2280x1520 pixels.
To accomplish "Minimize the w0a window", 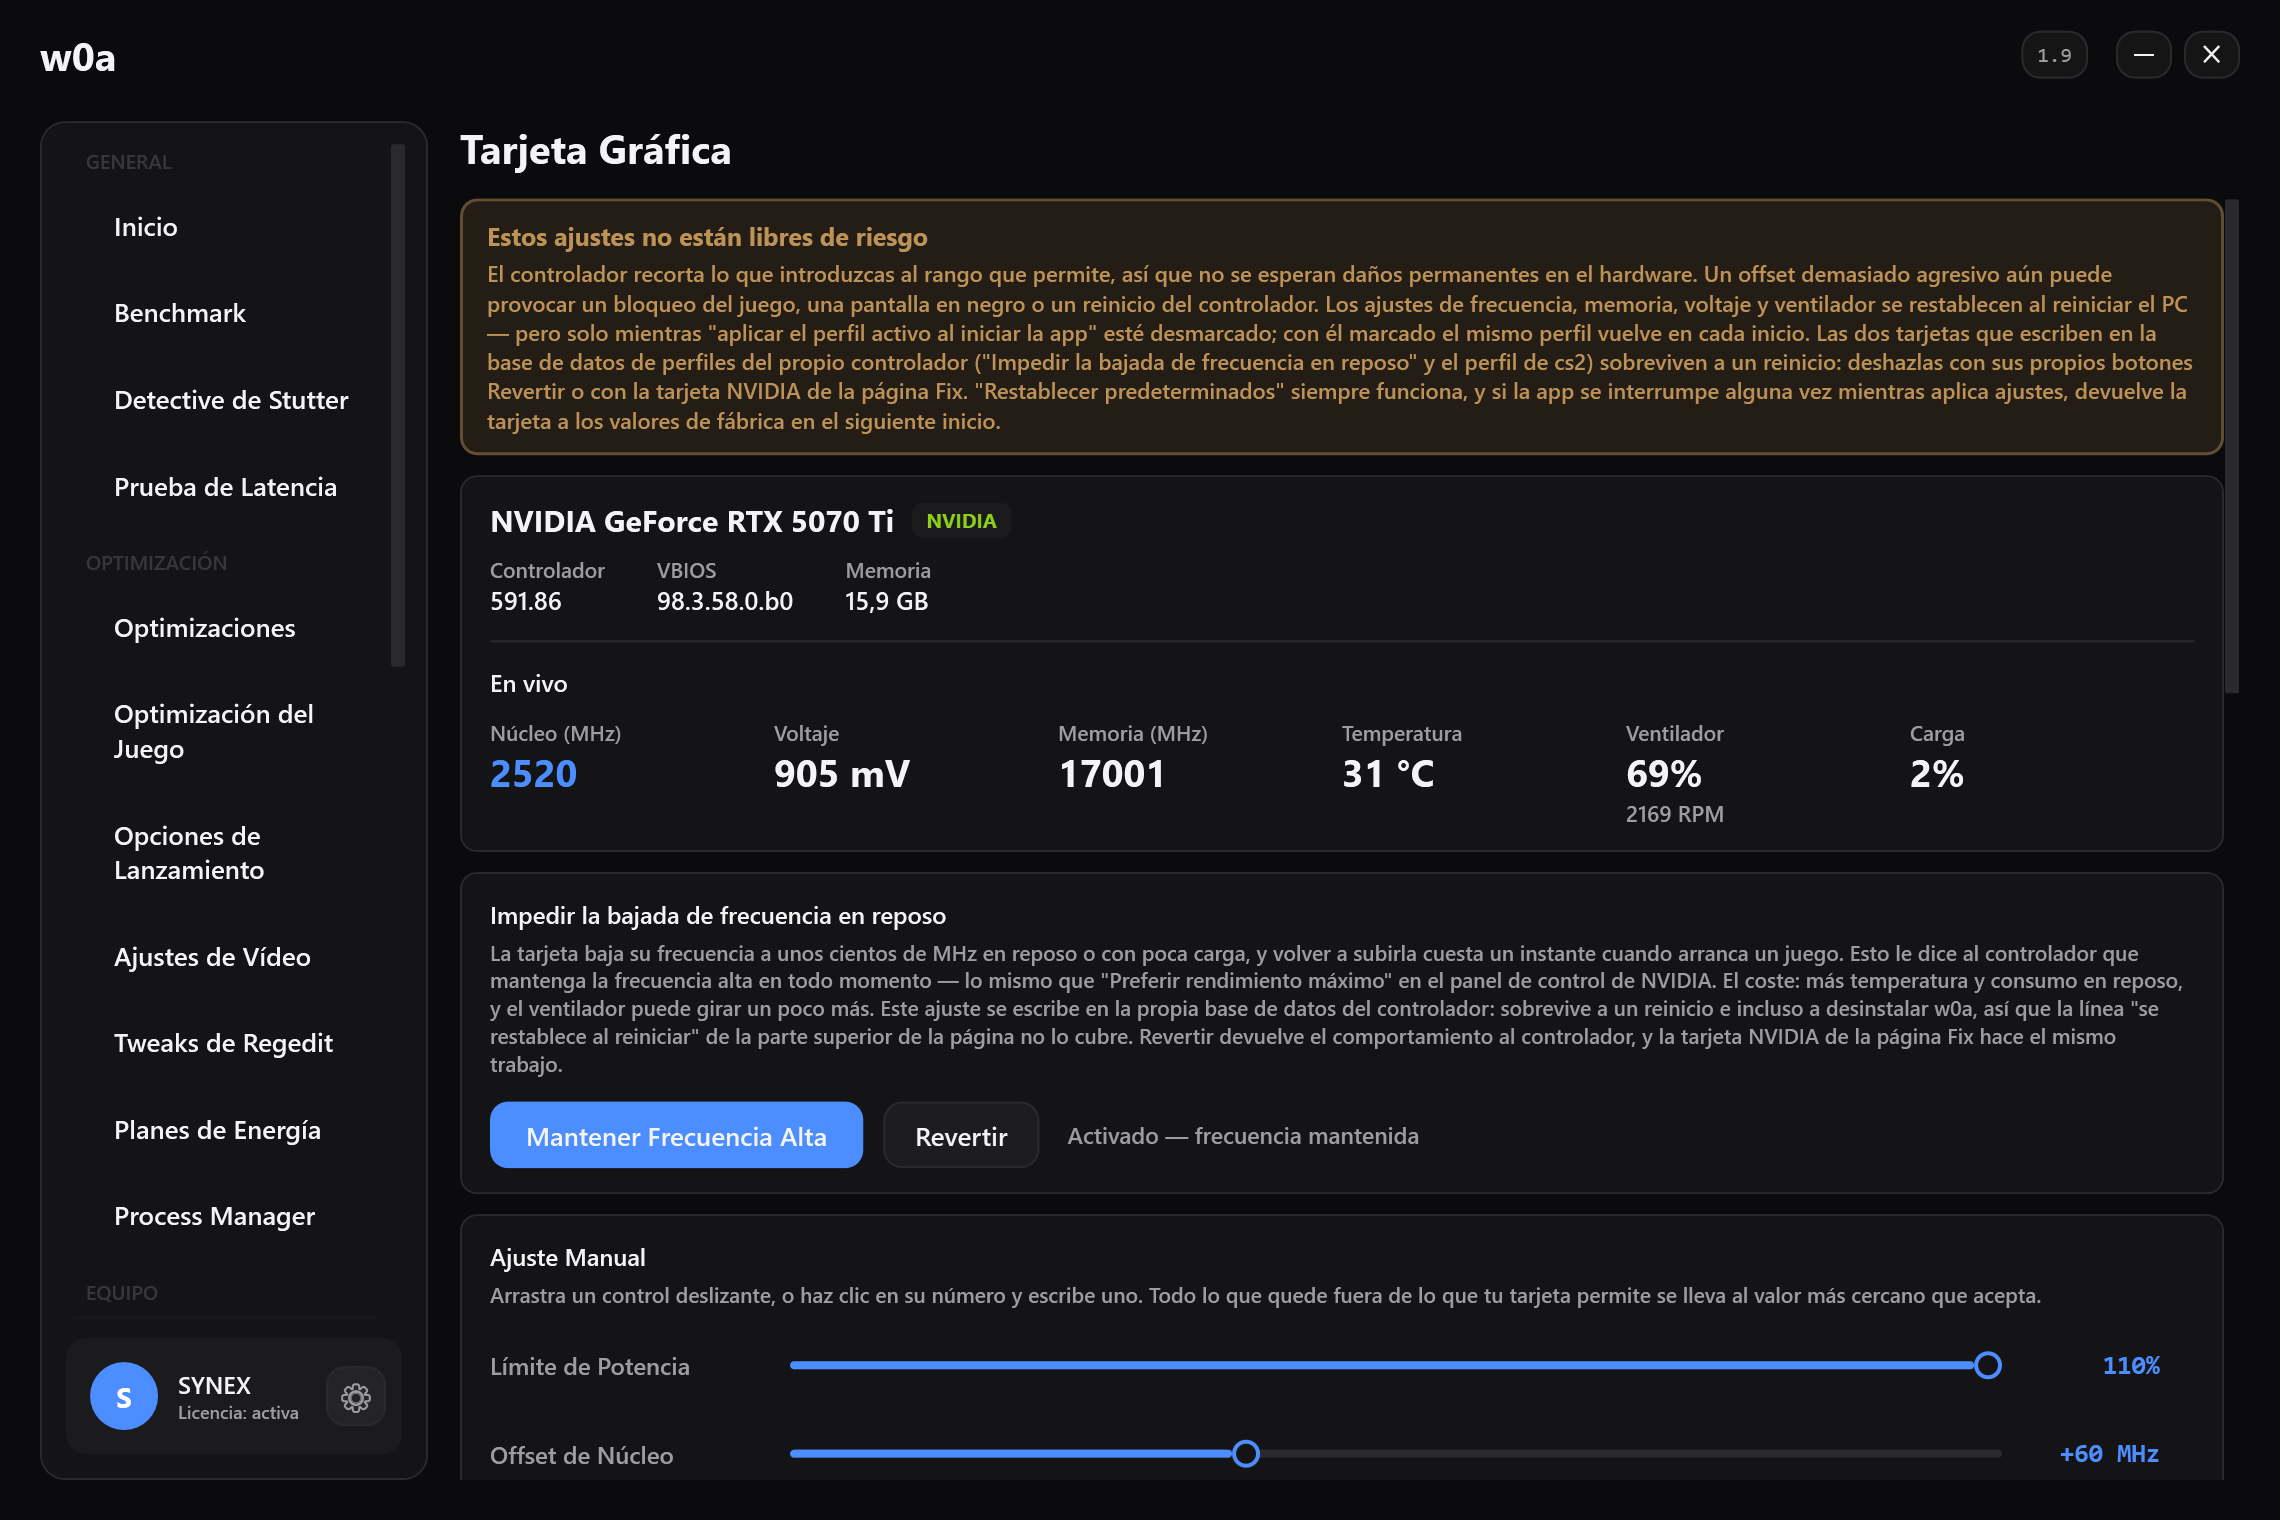I will [2143, 55].
